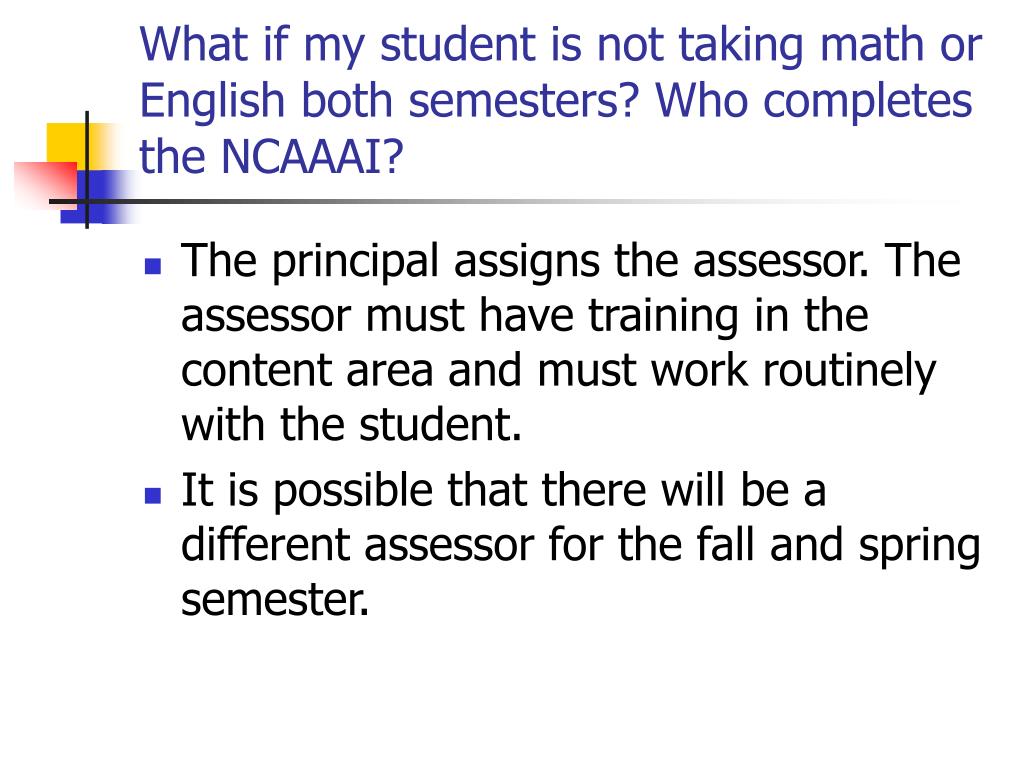Click the text 'The principal assigns the assessor'
Image resolution: width=1024 pixels, height=768 pixels.
pos(525,263)
